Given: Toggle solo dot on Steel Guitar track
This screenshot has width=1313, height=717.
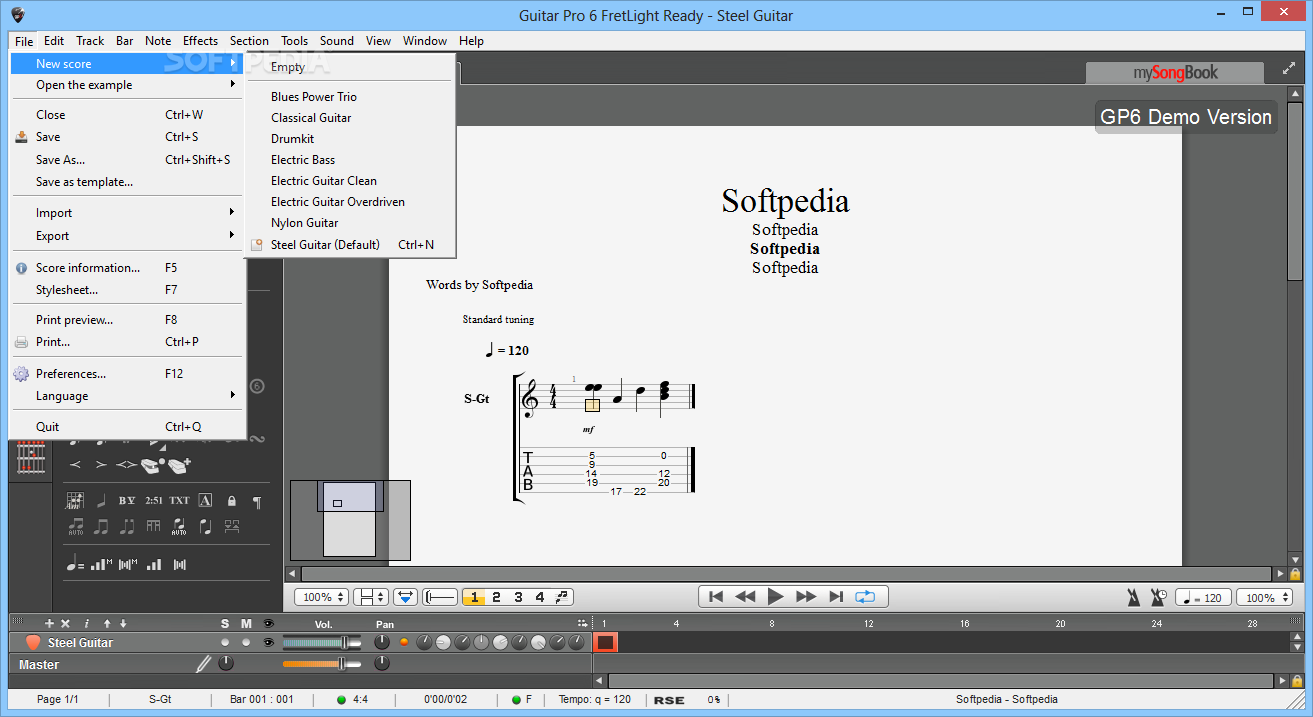Looking at the screenshot, I should (x=225, y=643).
